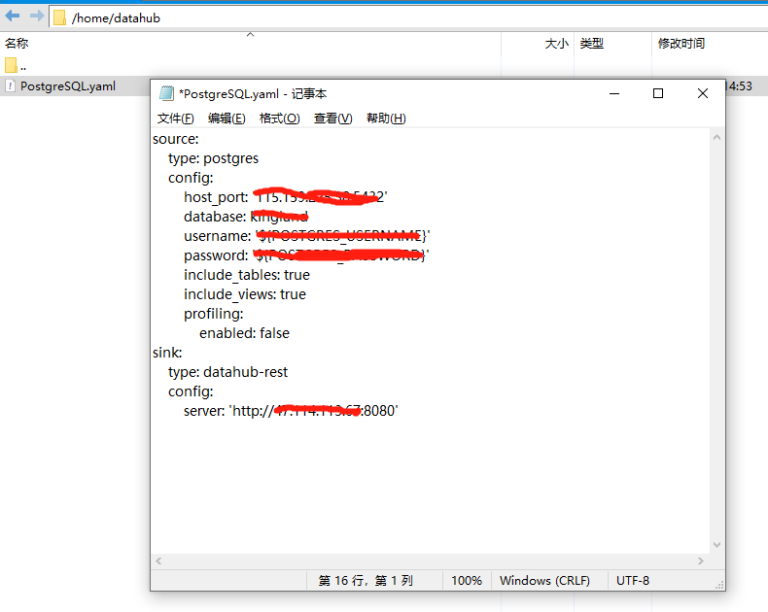Click the back navigation arrow
The height and width of the screenshot is (612, 768).
(x=13, y=17)
